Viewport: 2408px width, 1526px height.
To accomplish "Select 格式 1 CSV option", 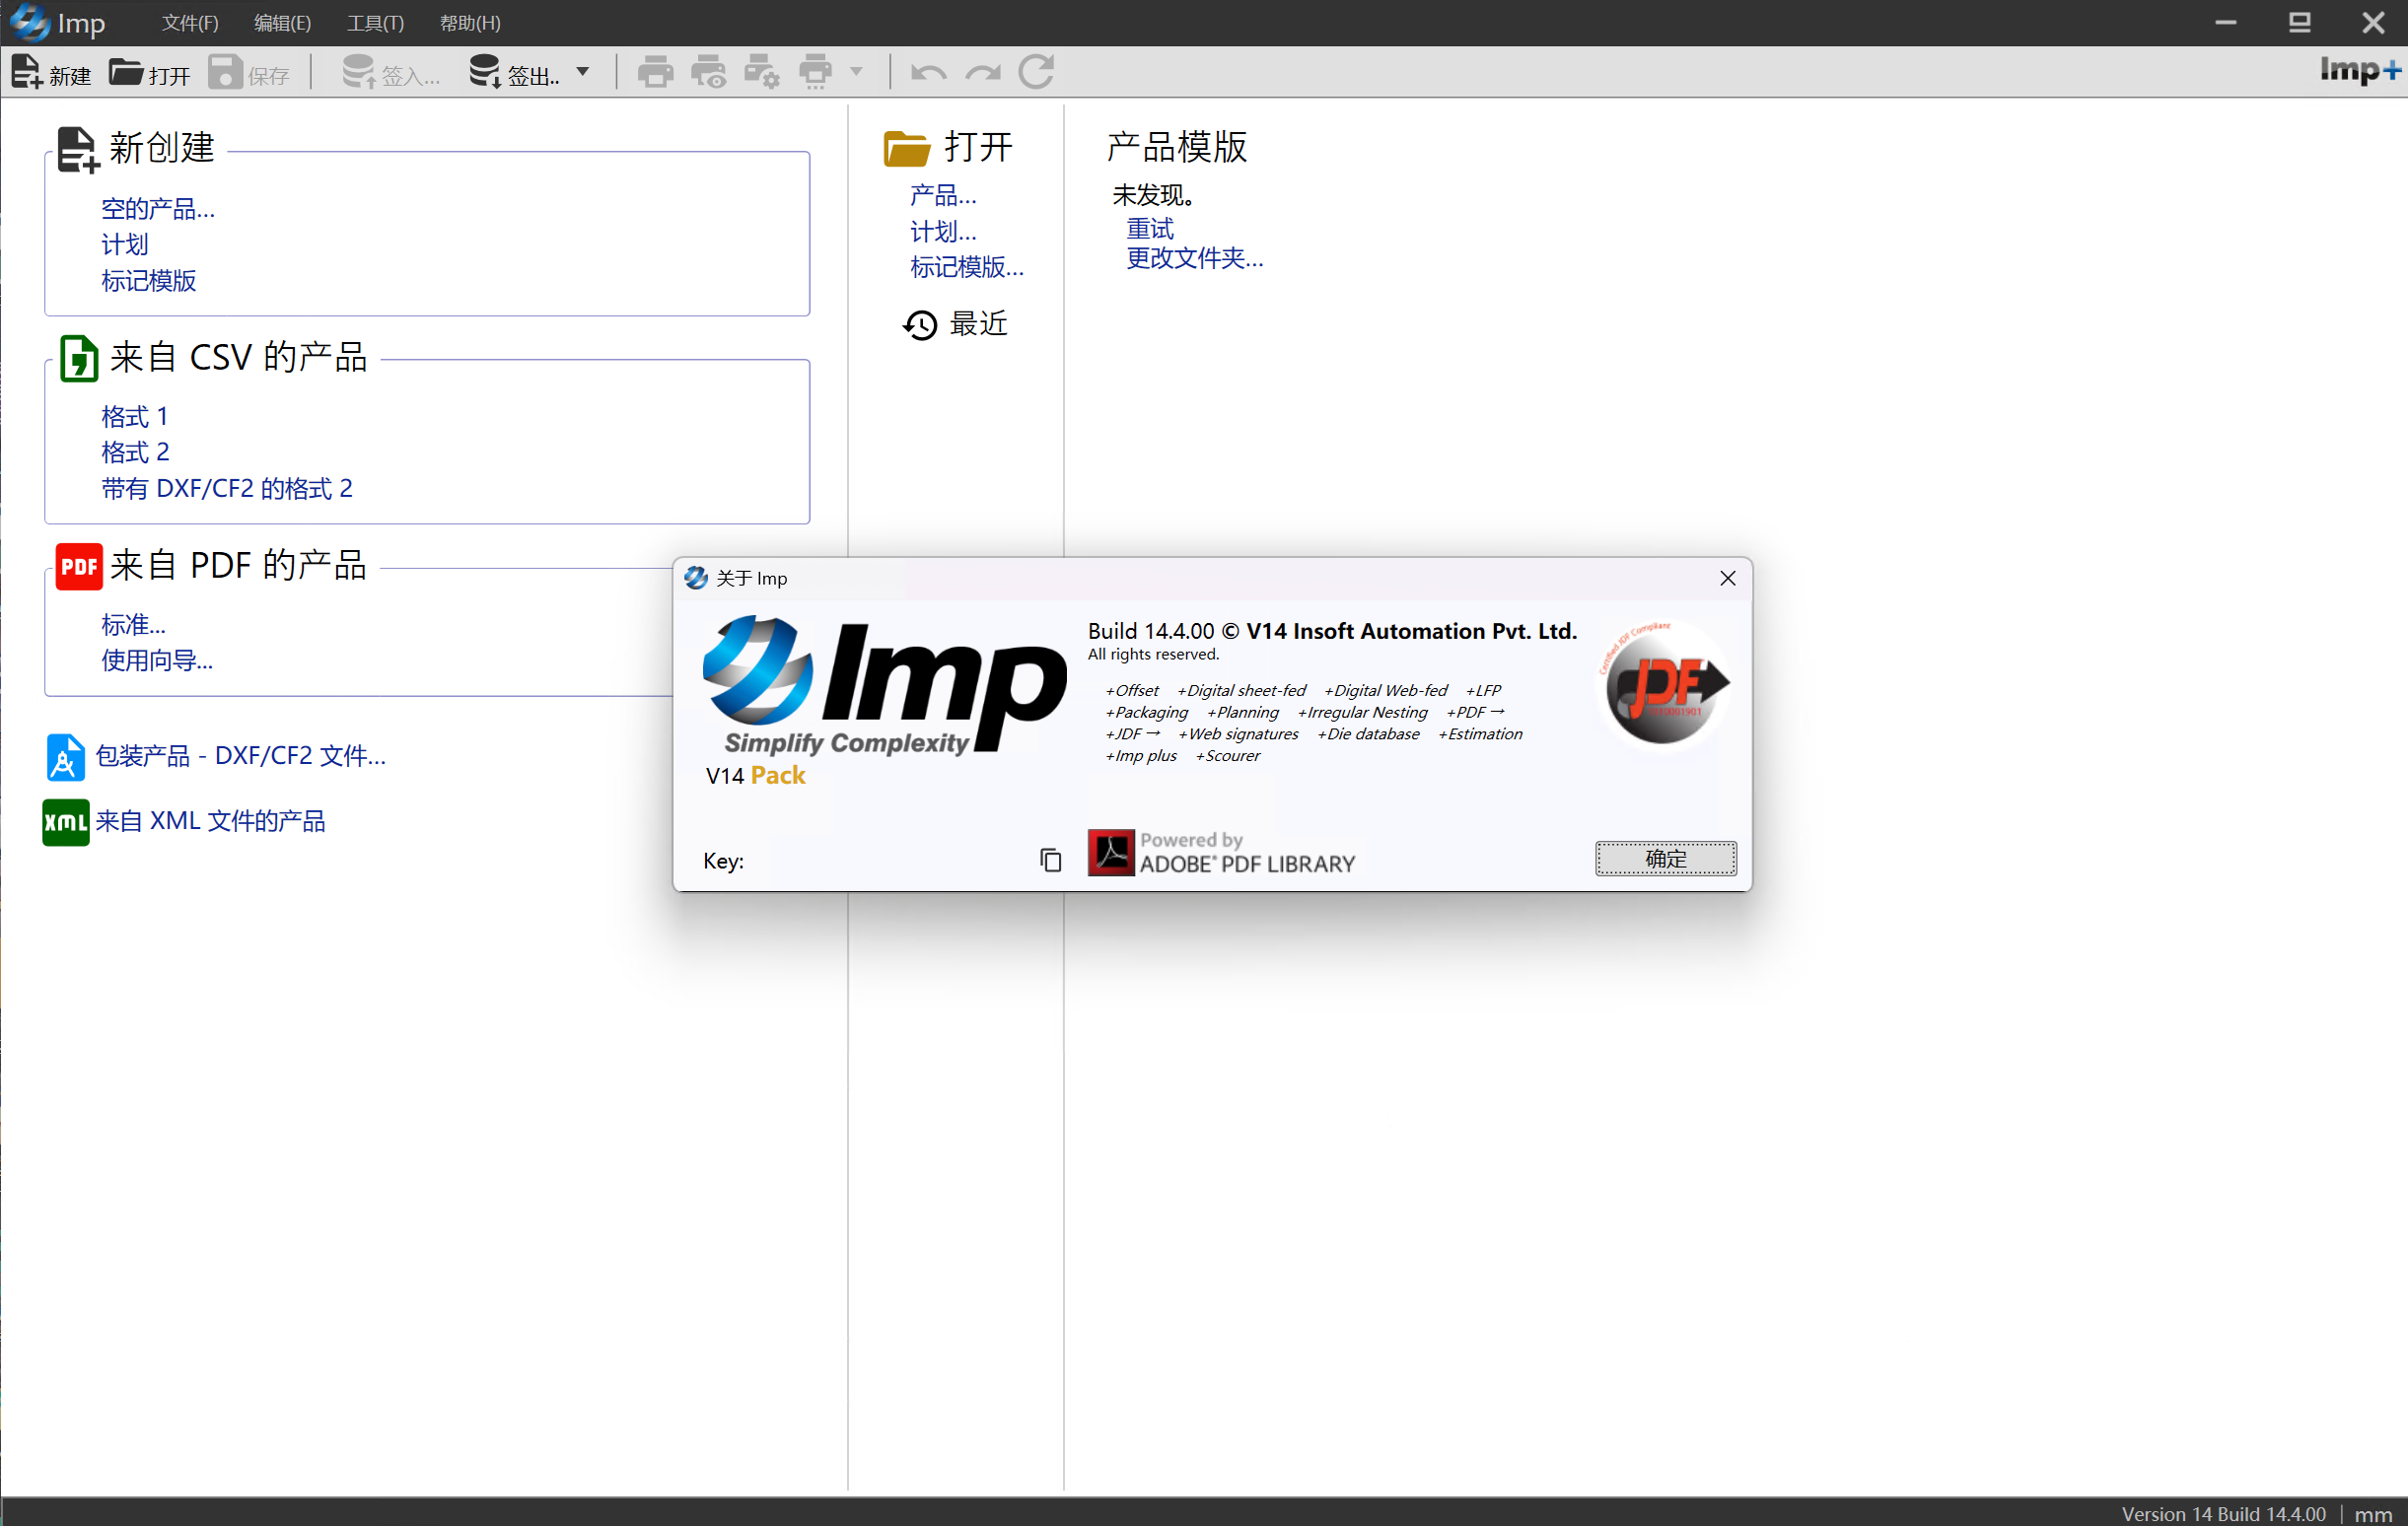I will [135, 417].
